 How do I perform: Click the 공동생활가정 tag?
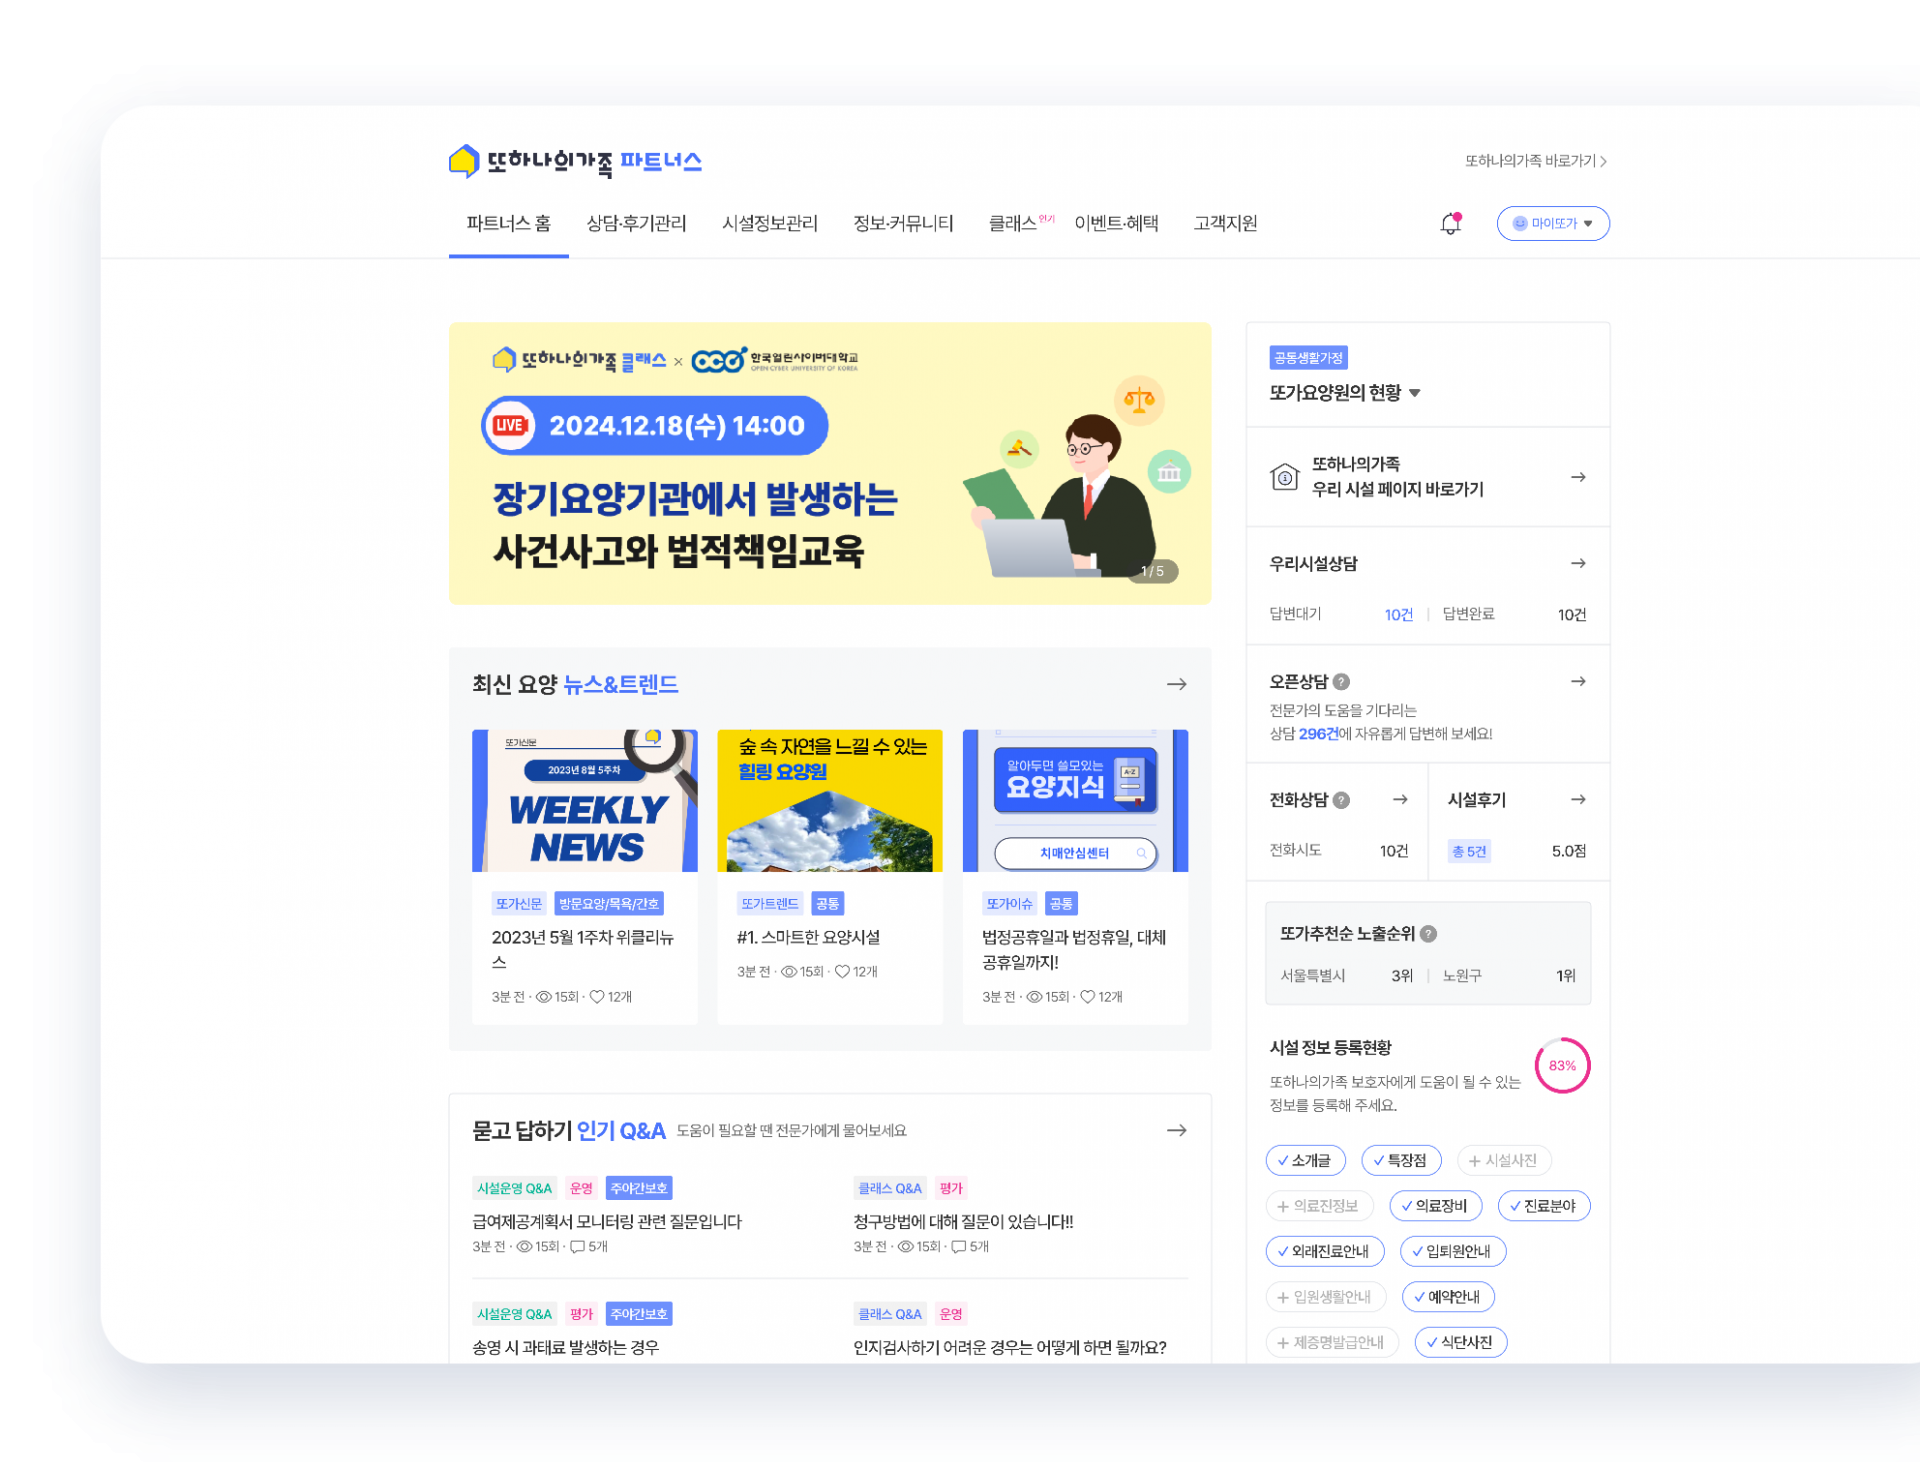pos(1308,357)
